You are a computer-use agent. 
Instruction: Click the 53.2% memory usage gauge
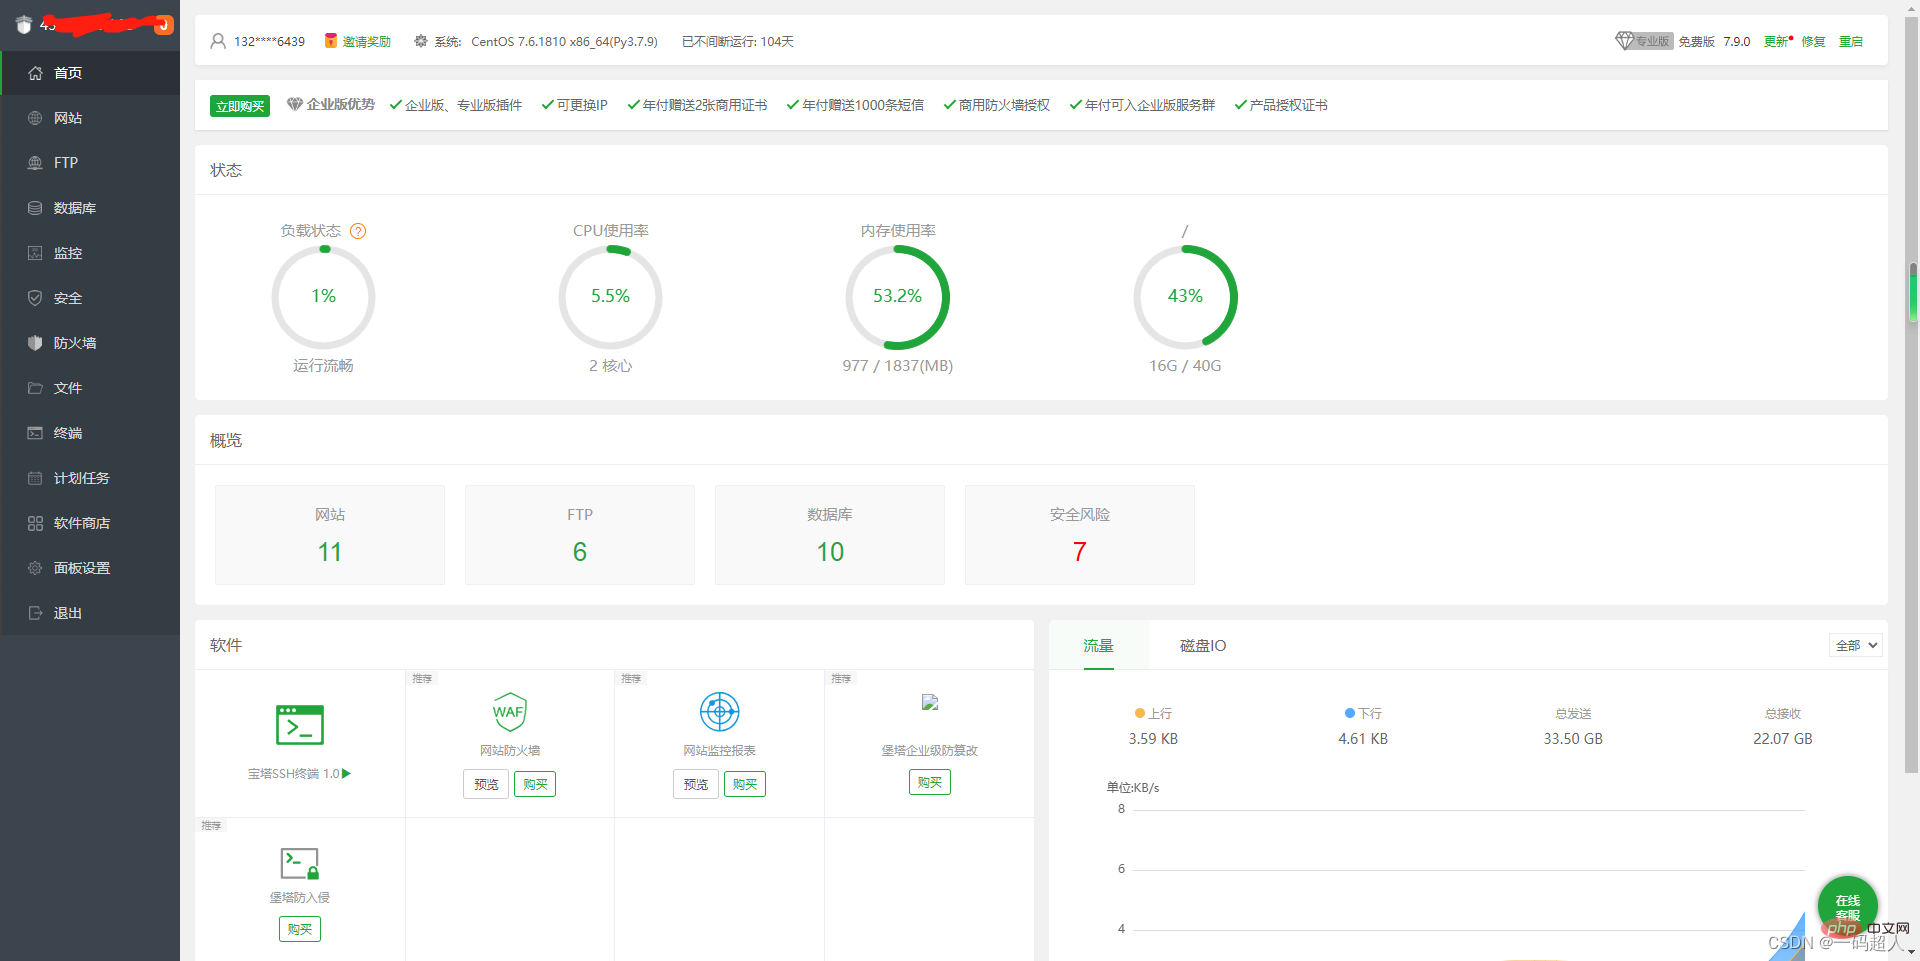[x=898, y=297]
